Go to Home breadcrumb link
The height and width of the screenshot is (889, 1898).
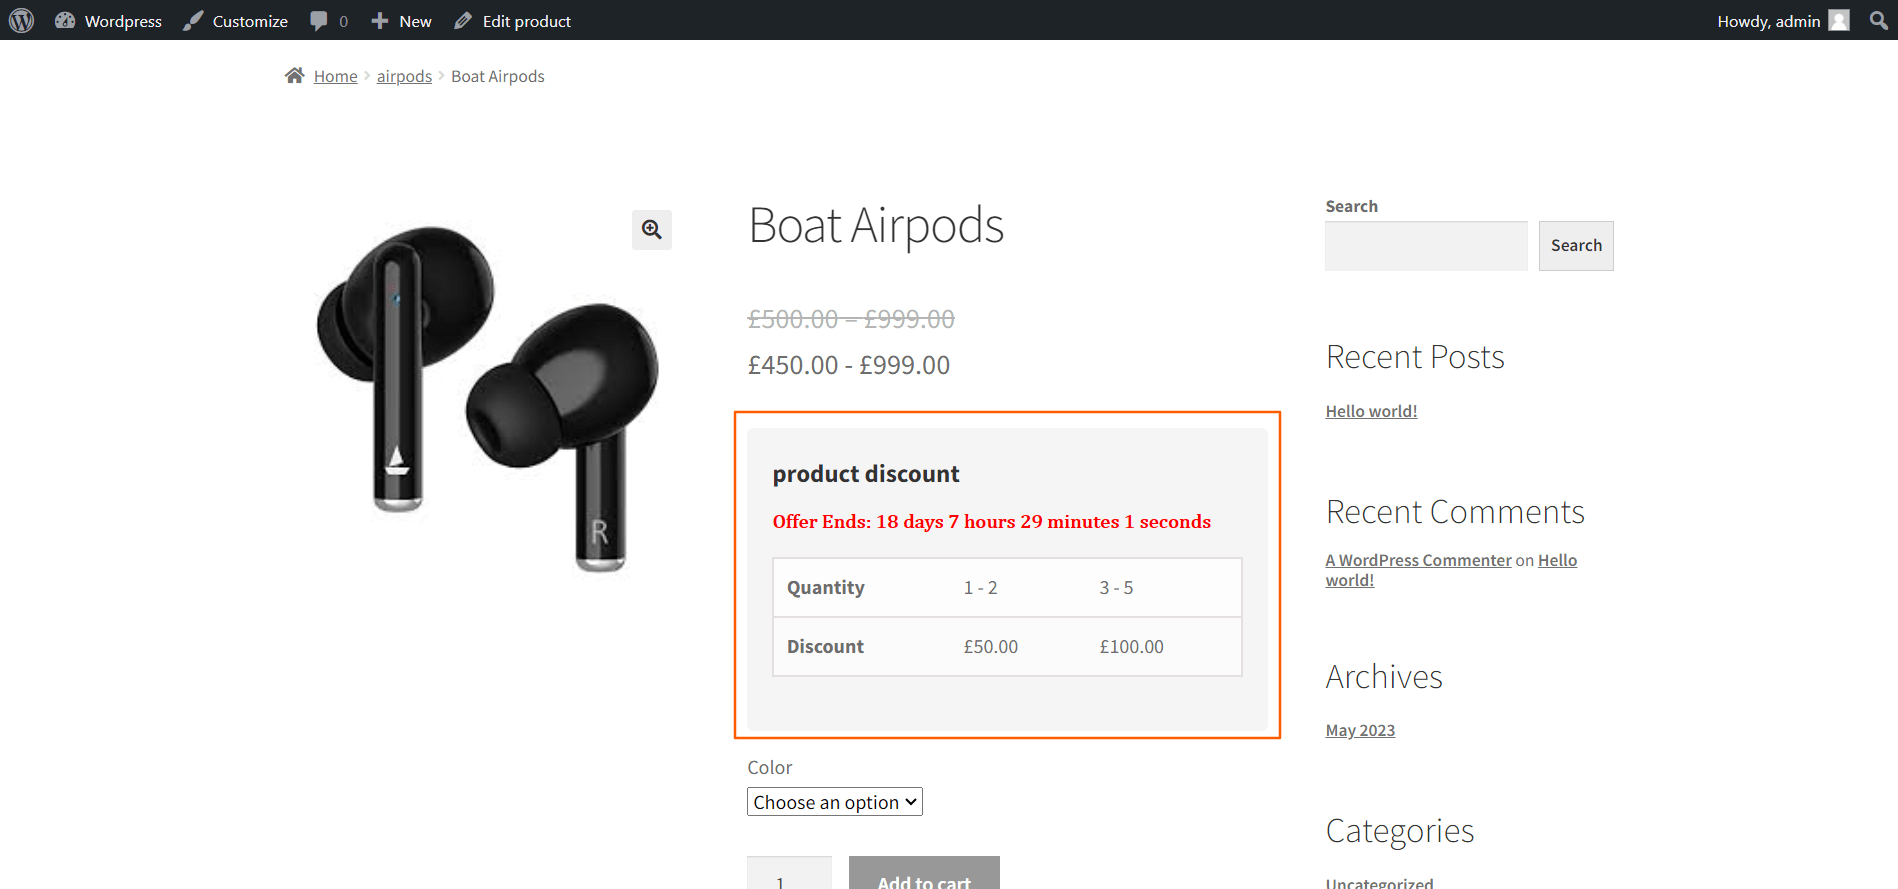coord(335,76)
